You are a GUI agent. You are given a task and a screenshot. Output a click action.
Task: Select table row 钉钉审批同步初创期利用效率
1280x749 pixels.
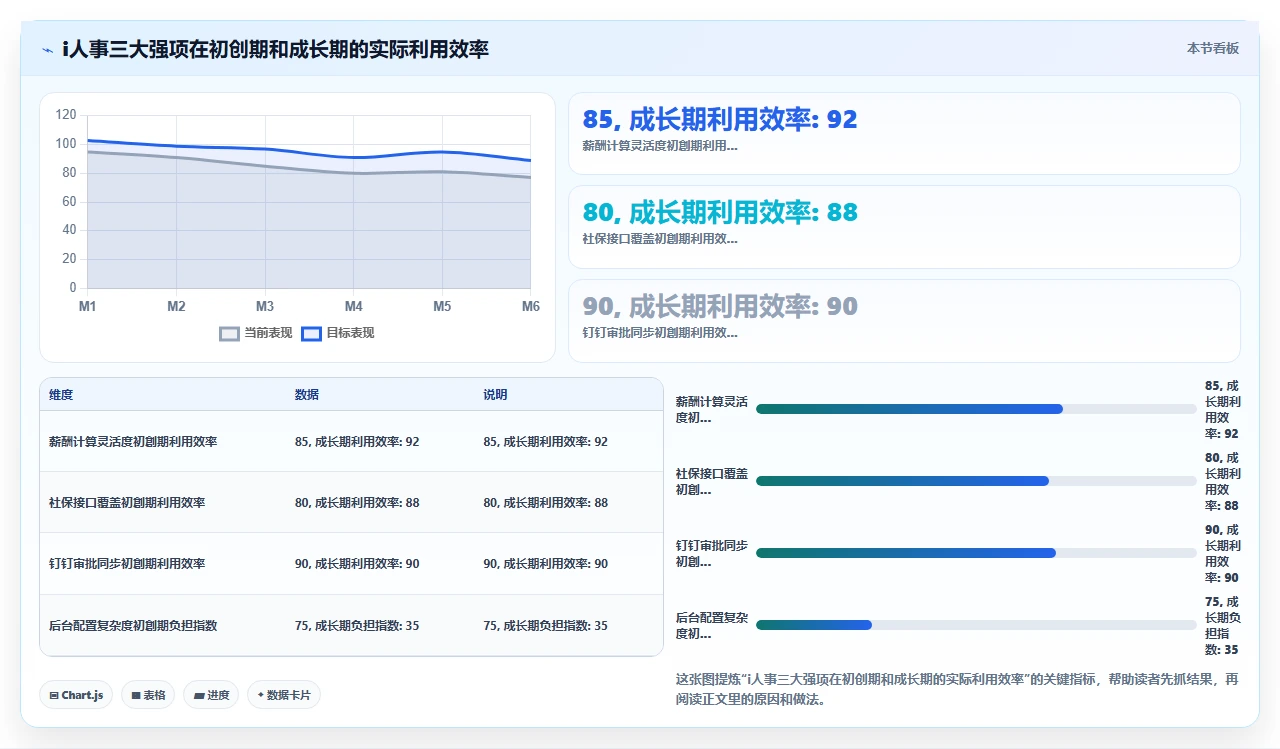click(351, 564)
